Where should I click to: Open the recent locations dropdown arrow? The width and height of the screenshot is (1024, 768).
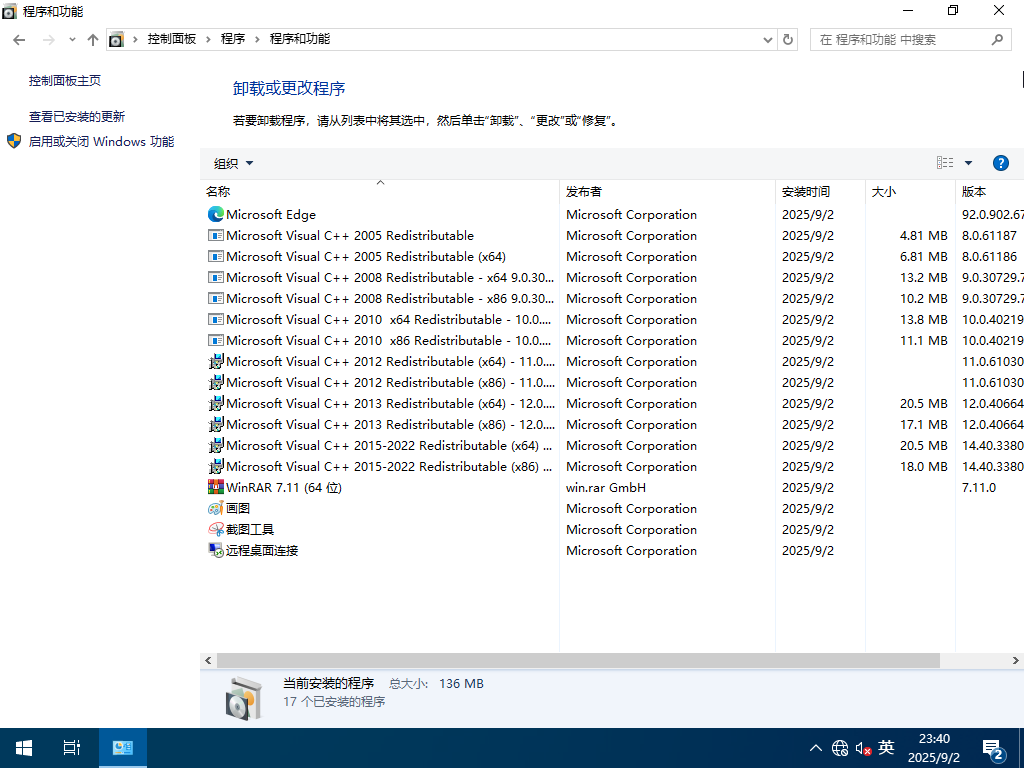point(72,40)
